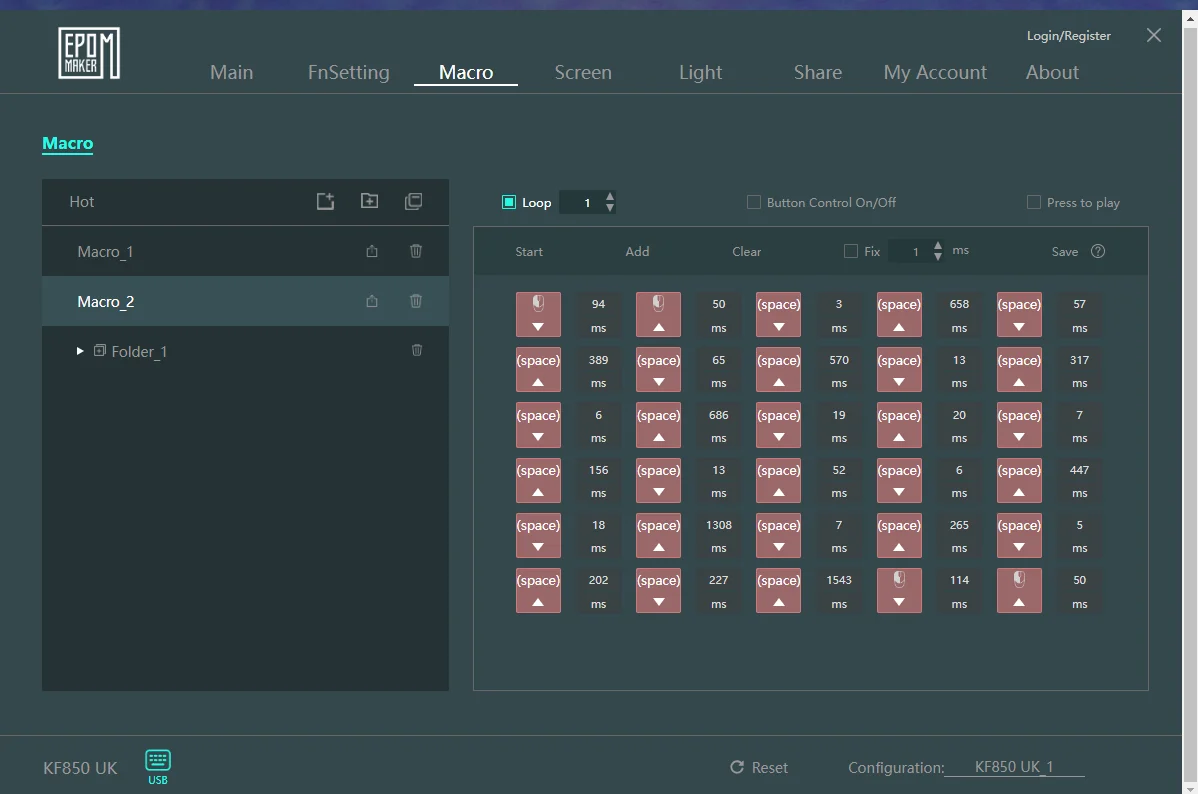Decrease the Fix ms value with down arrow
The image size is (1198, 794).
pos(938,257)
